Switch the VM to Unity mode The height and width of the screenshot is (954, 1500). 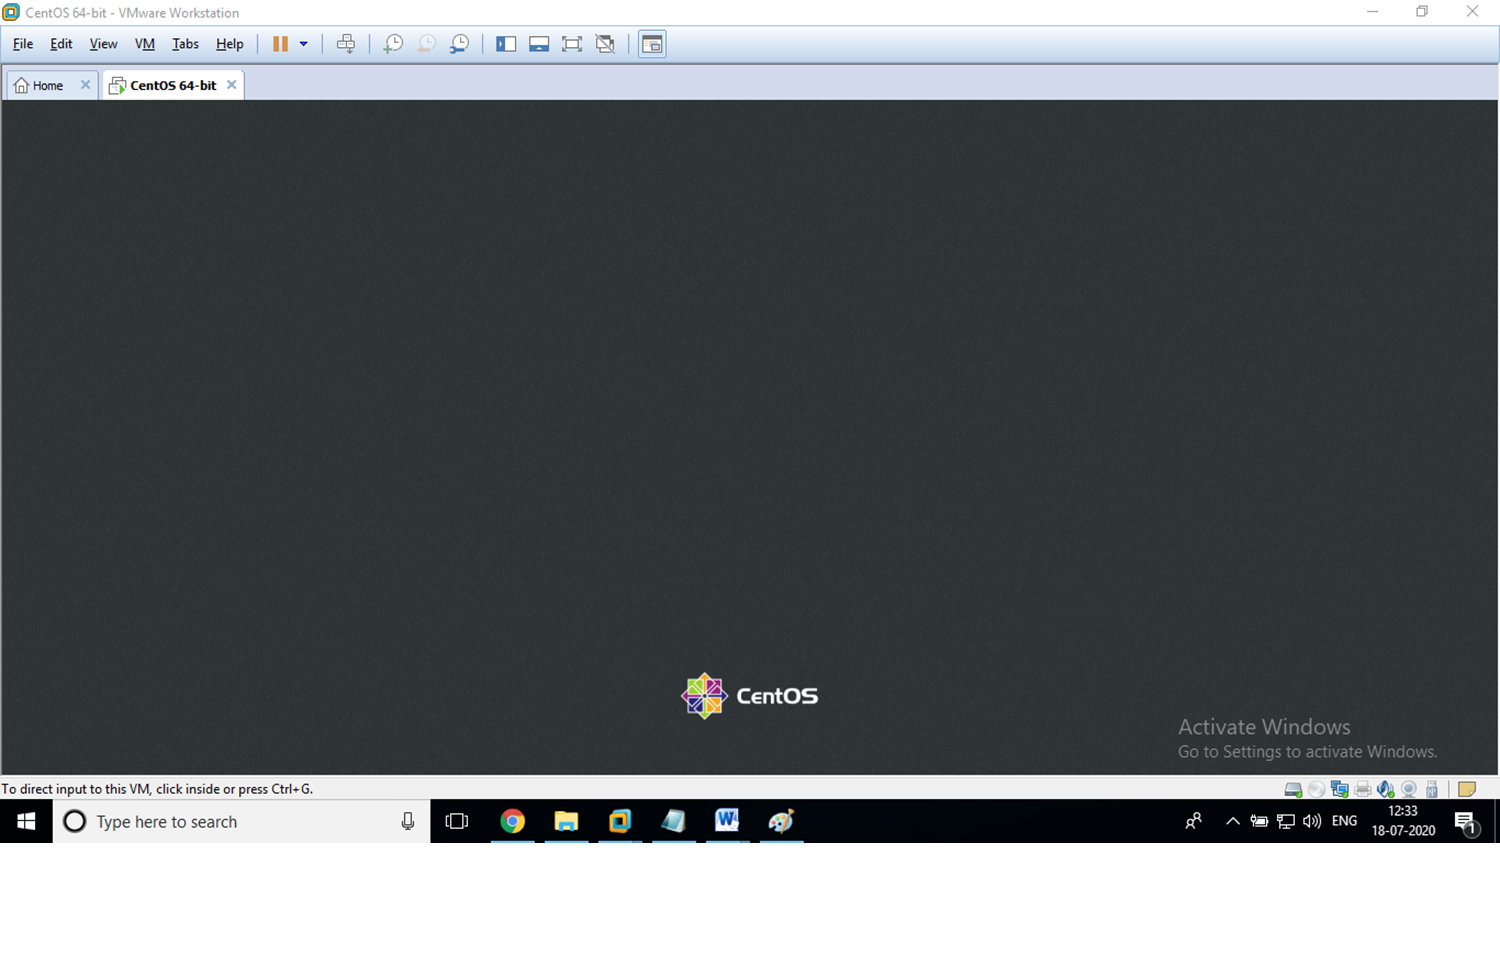tap(605, 43)
